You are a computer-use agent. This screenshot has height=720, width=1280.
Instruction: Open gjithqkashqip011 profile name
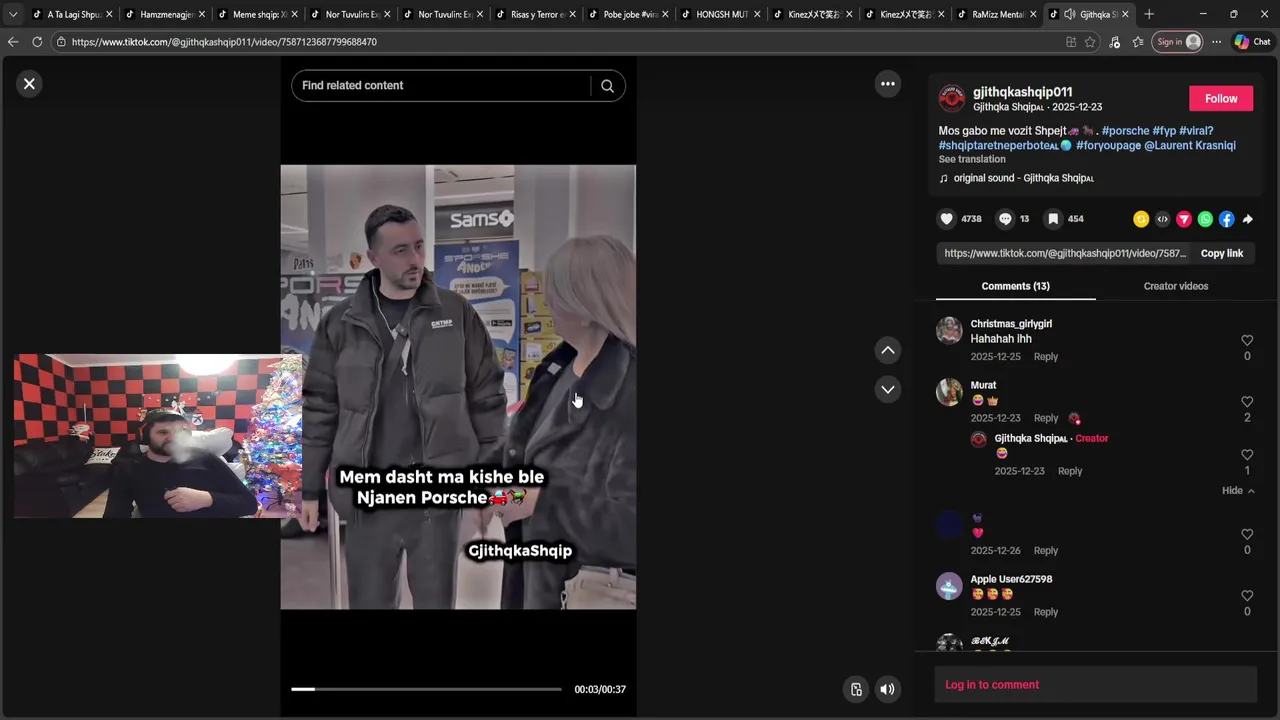(1022, 92)
